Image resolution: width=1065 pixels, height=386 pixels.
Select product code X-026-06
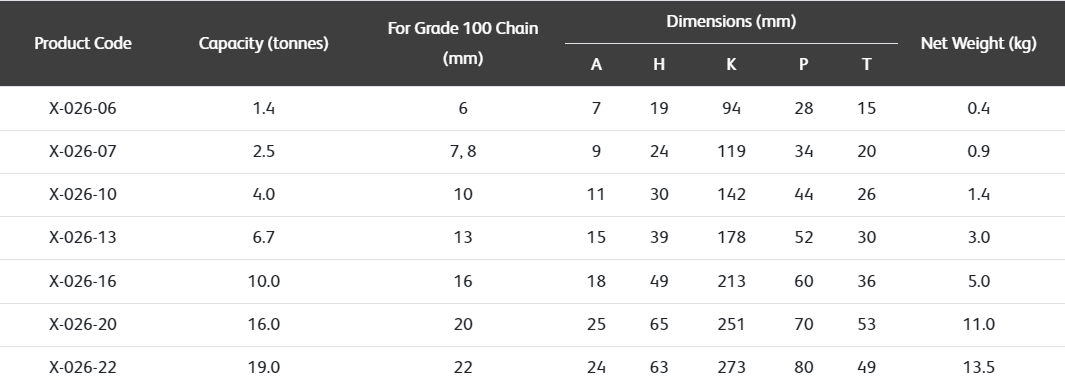click(x=83, y=108)
